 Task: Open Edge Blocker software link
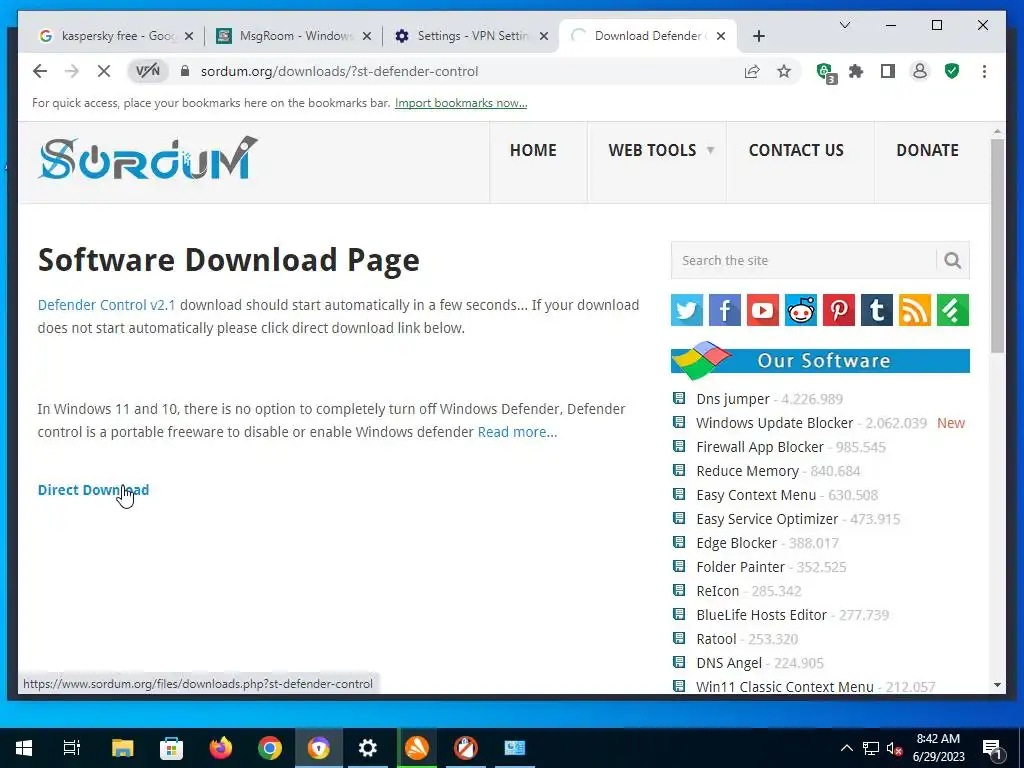(x=736, y=543)
